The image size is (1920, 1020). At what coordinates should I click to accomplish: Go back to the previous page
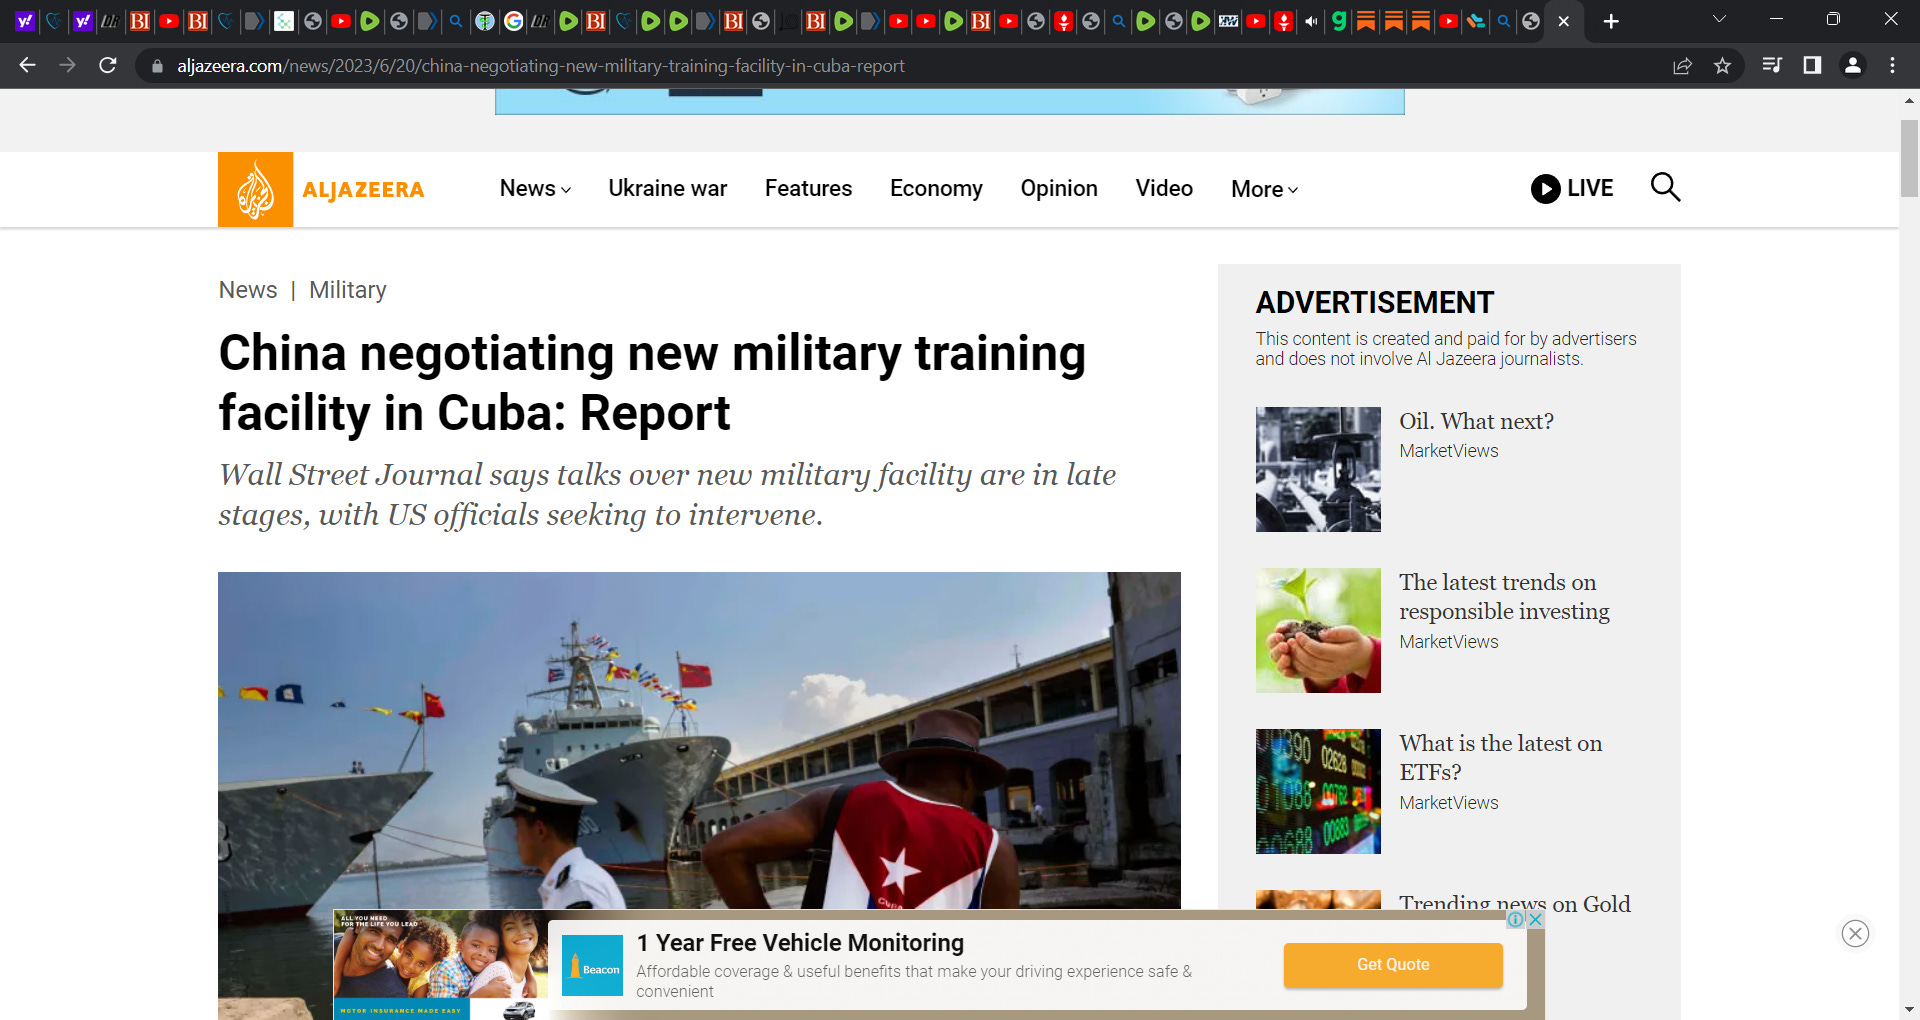click(x=27, y=65)
